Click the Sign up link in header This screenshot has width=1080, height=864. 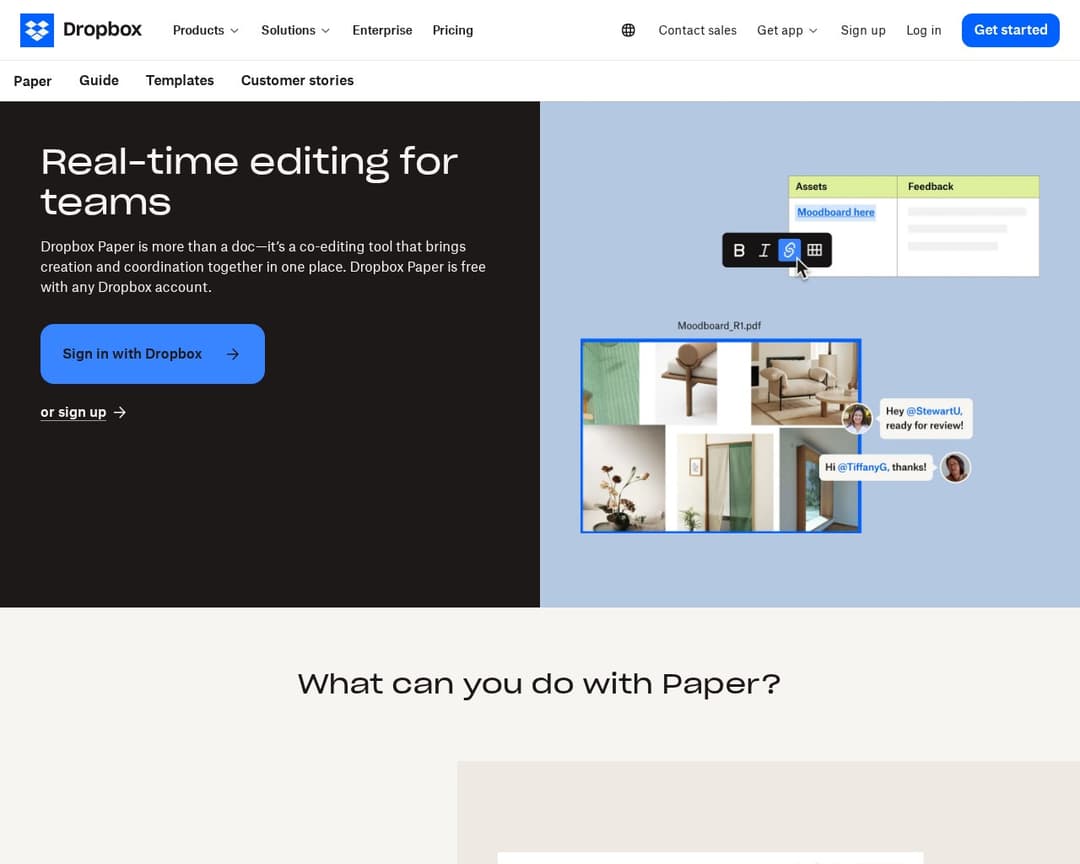point(863,30)
